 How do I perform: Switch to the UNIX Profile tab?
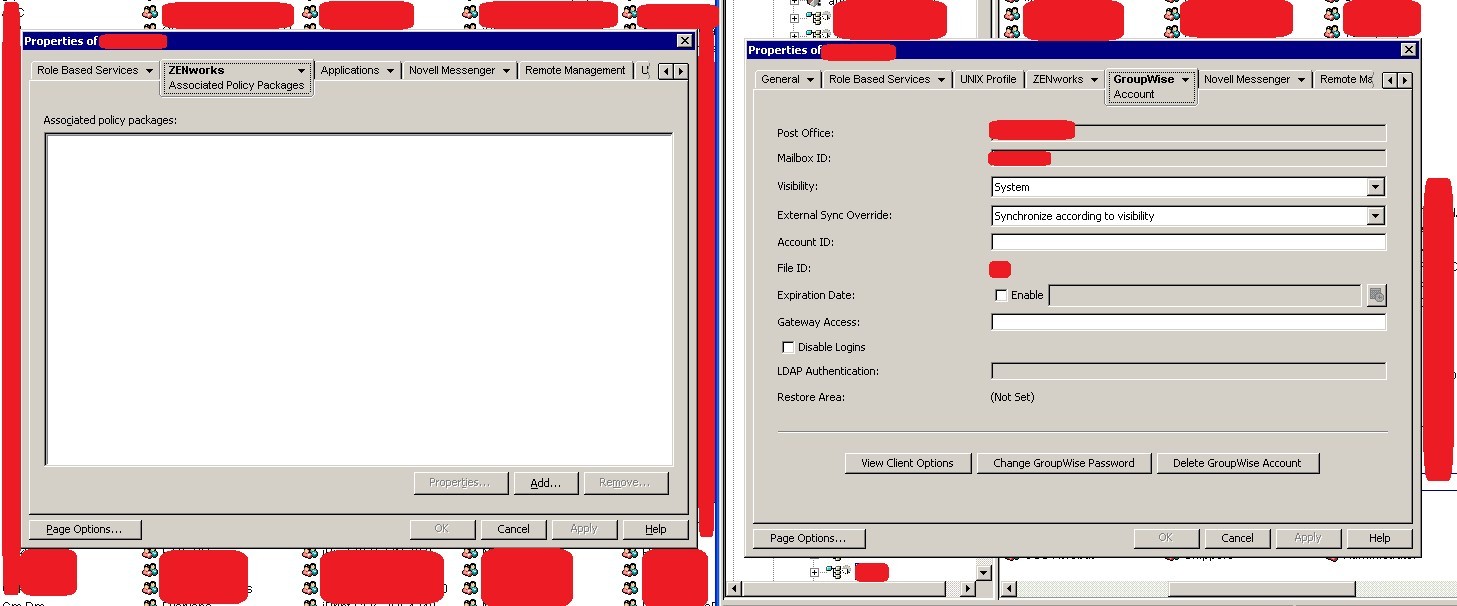pos(987,79)
